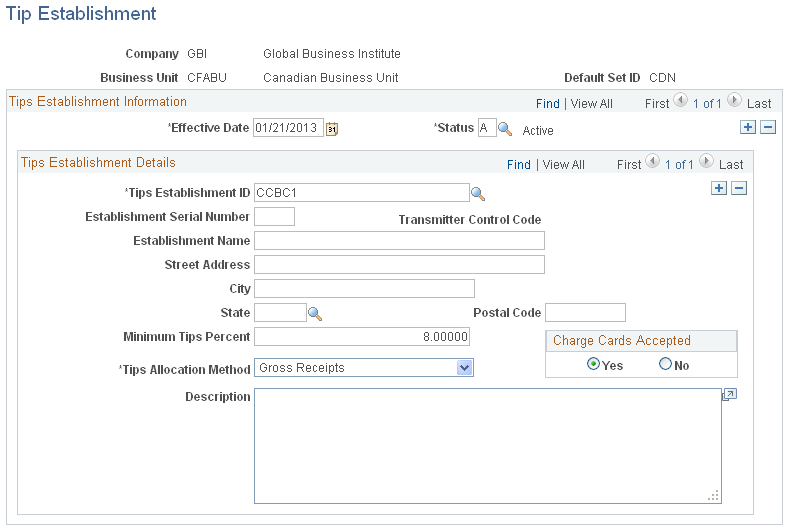The width and height of the screenshot is (787, 530).
Task: Click First in Tips Establishment Information header
Action: pos(657,104)
